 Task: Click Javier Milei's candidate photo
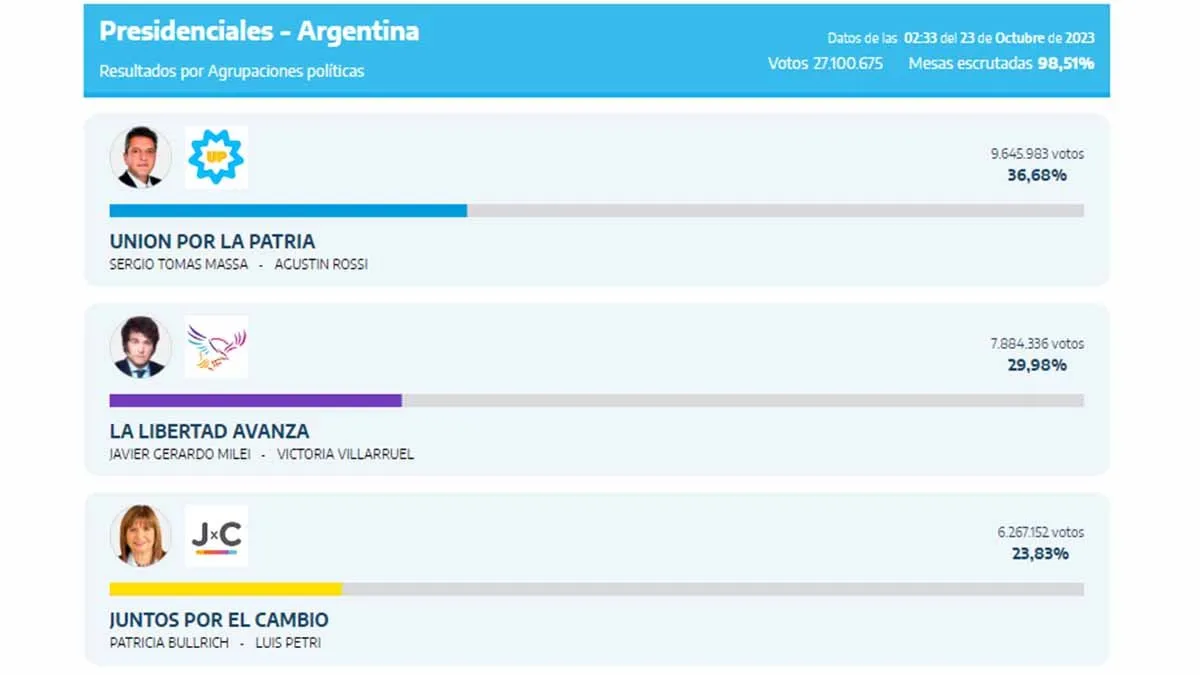pos(140,347)
